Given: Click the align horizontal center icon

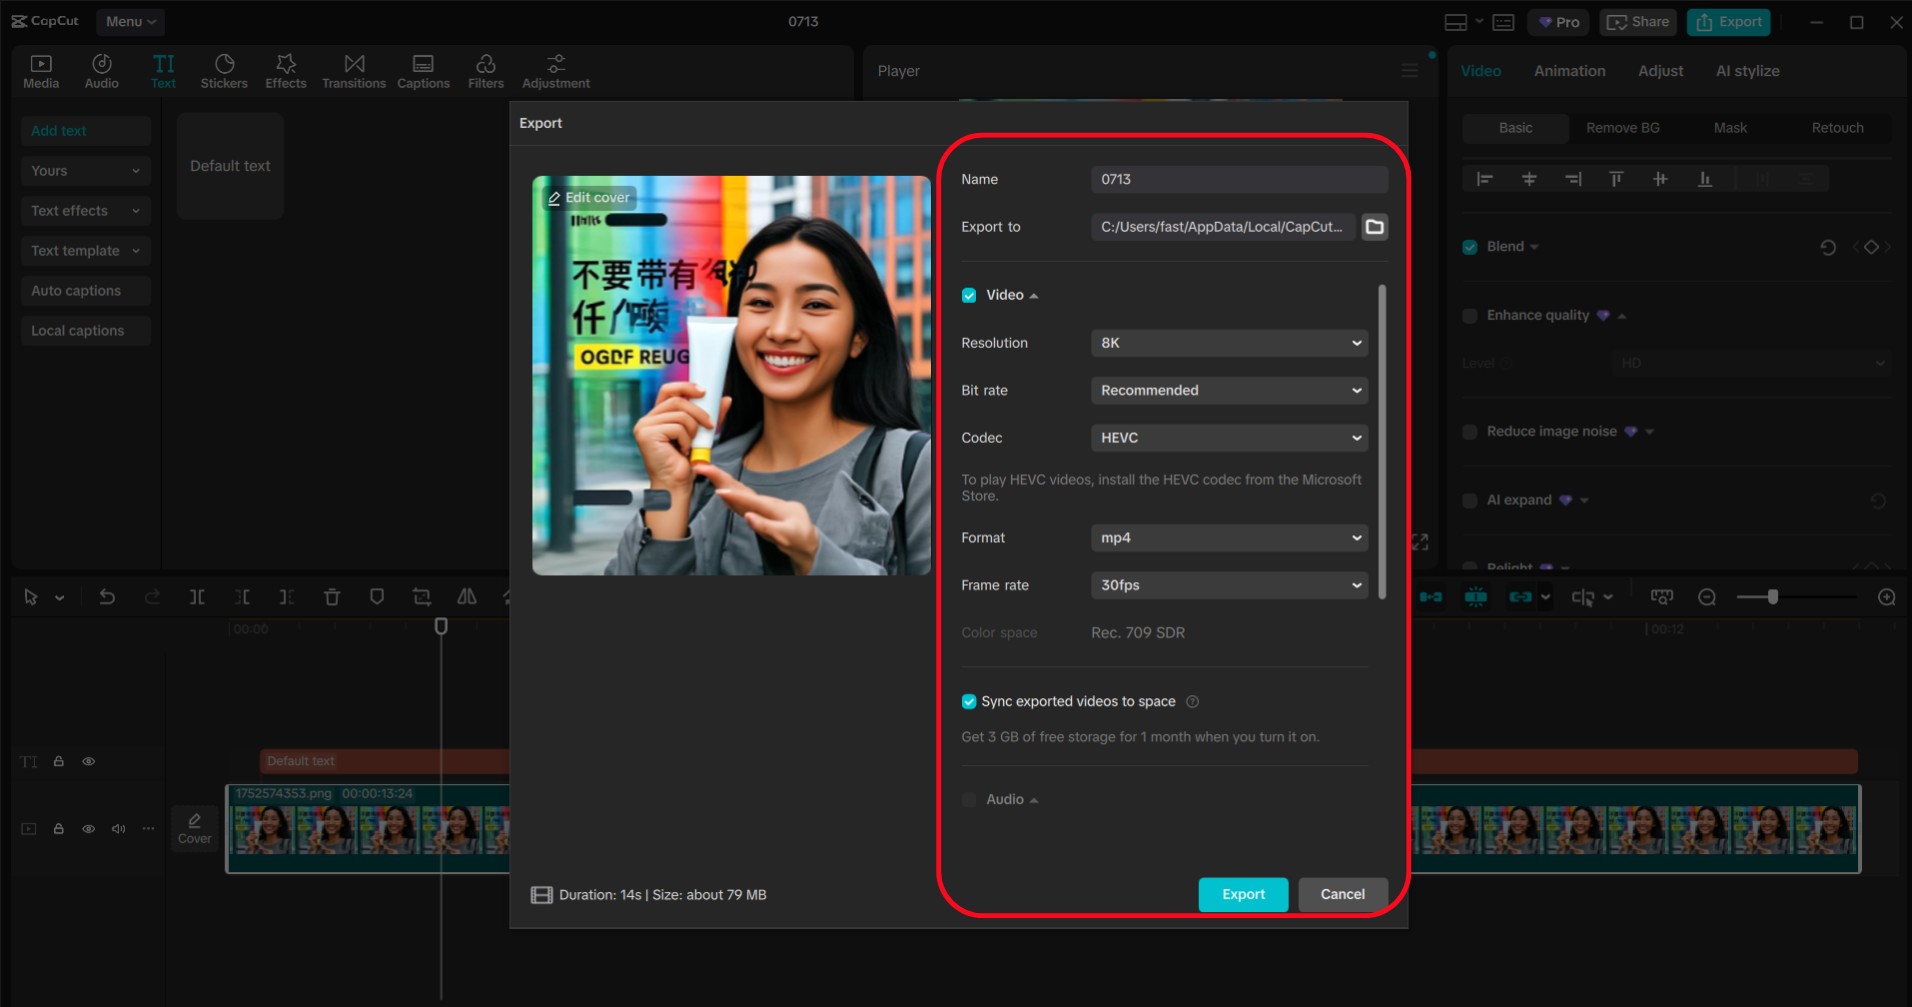Looking at the screenshot, I should click(x=1529, y=179).
